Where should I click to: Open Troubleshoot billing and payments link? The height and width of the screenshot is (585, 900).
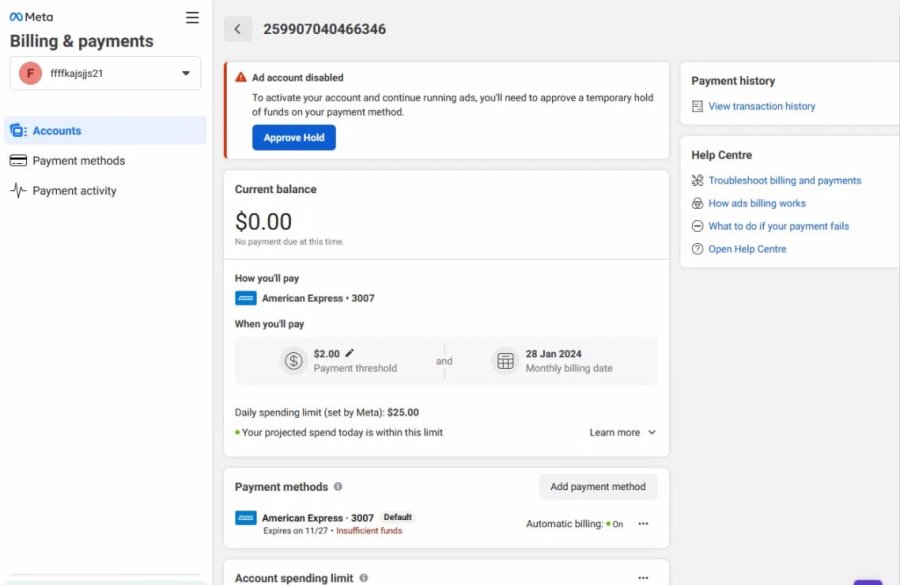point(784,181)
